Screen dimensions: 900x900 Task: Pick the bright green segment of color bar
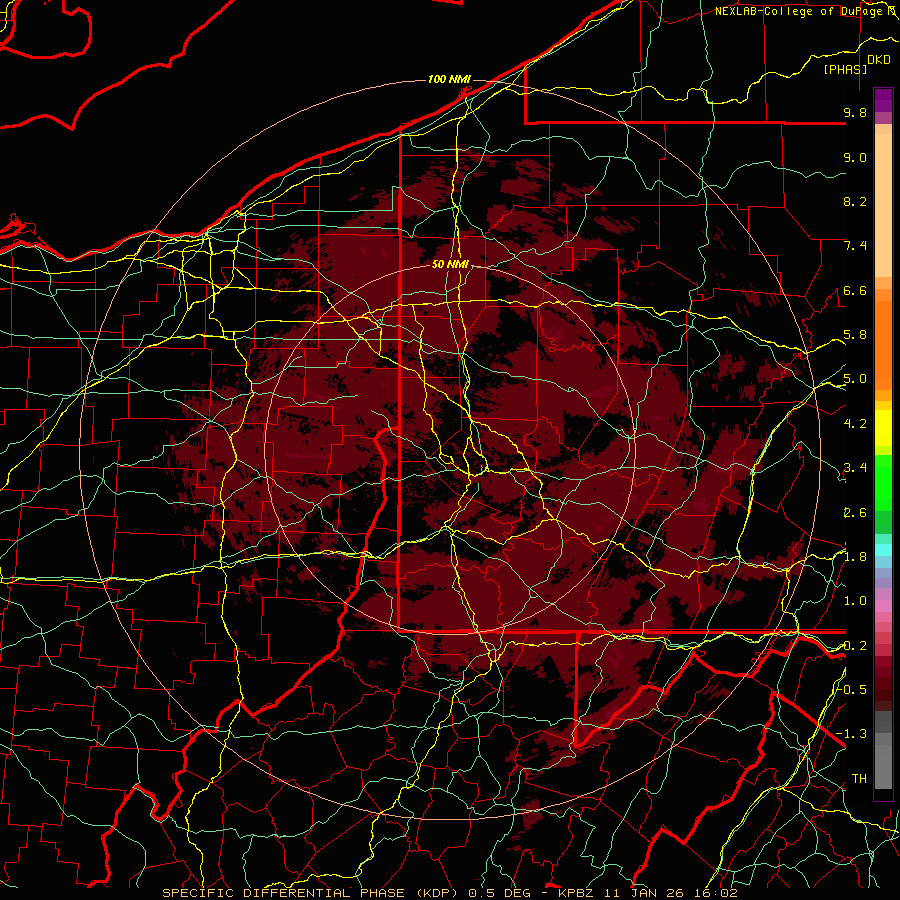[883, 484]
